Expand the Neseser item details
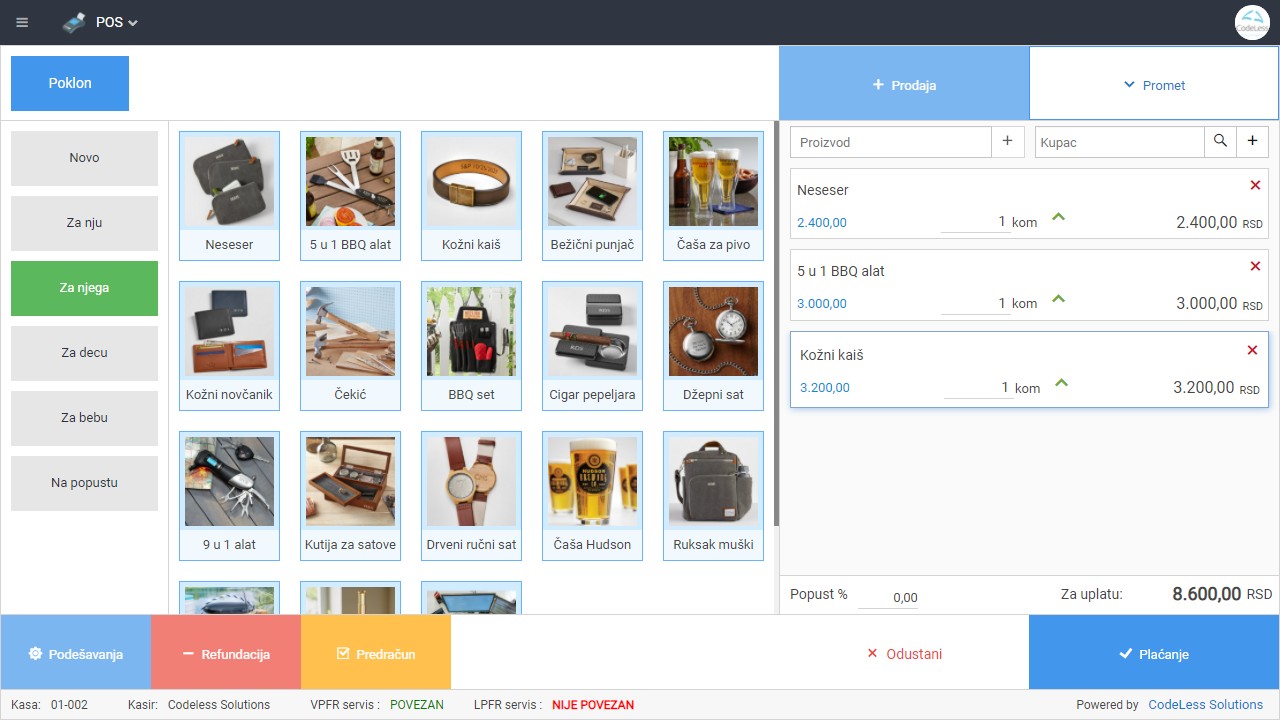 [1059, 217]
